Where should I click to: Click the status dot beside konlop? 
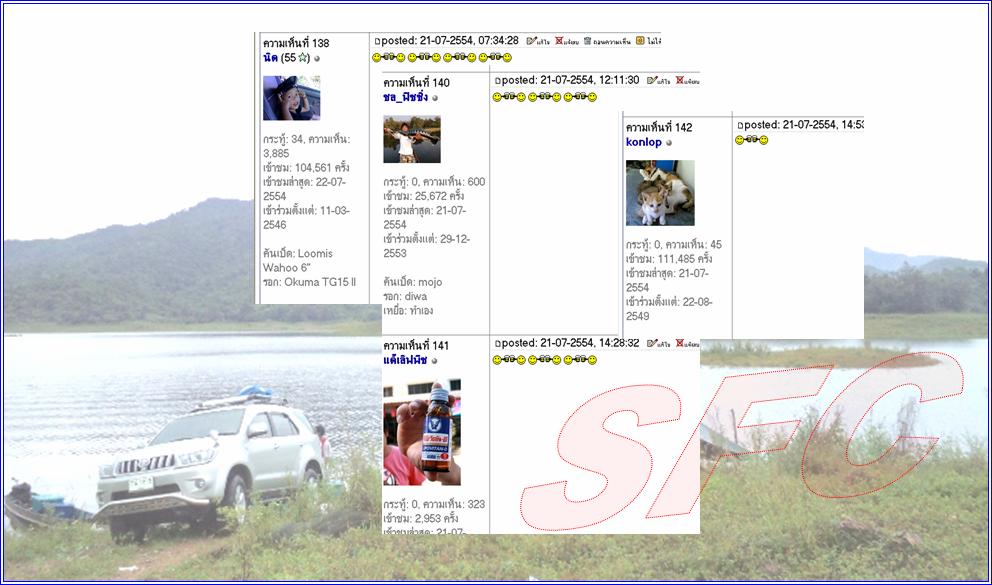[669, 143]
